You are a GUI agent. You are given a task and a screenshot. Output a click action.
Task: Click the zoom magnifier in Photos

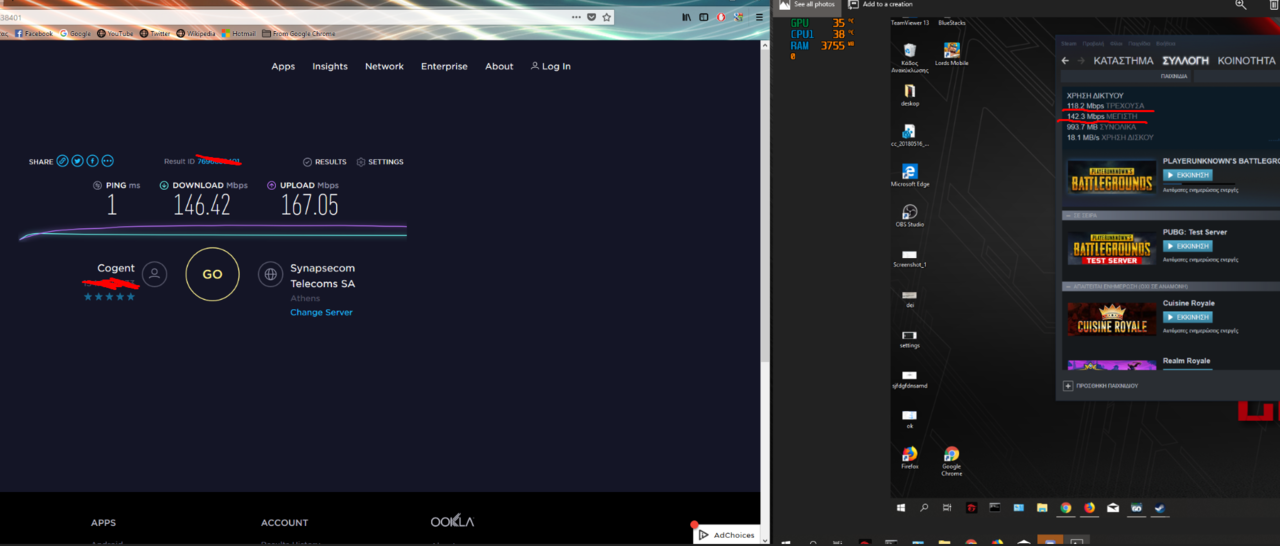1241,5
